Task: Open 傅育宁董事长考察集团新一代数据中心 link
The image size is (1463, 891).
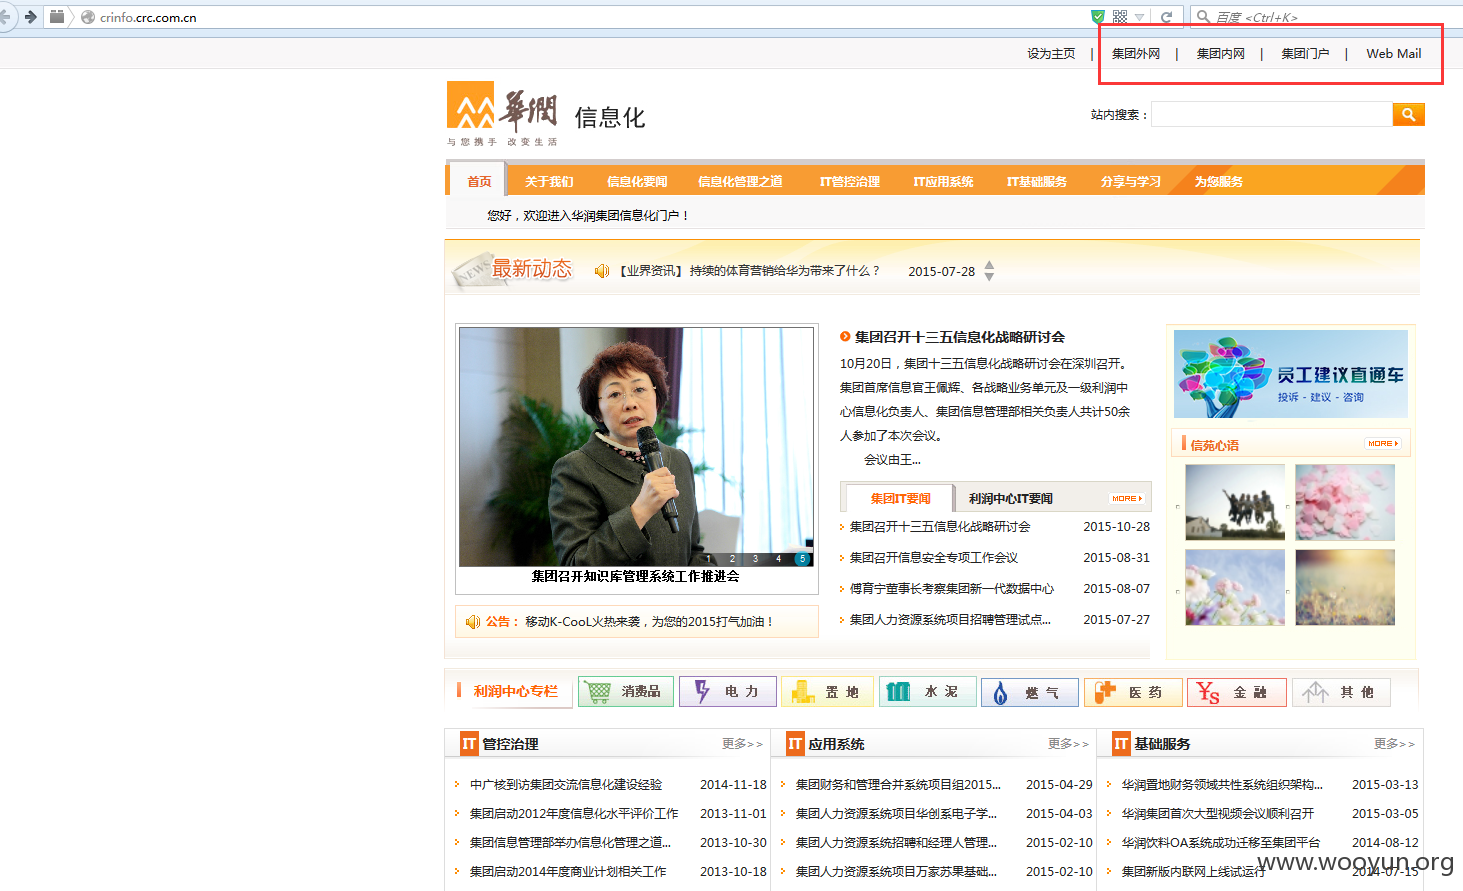Action: [x=952, y=589]
